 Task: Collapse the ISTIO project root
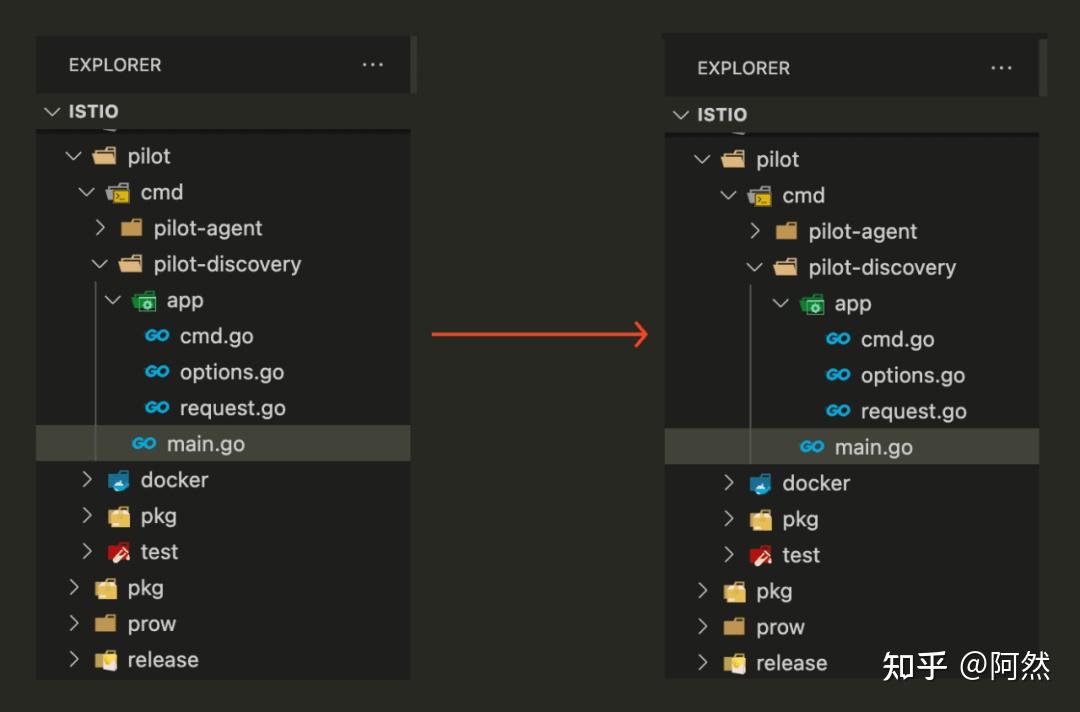point(52,112)
